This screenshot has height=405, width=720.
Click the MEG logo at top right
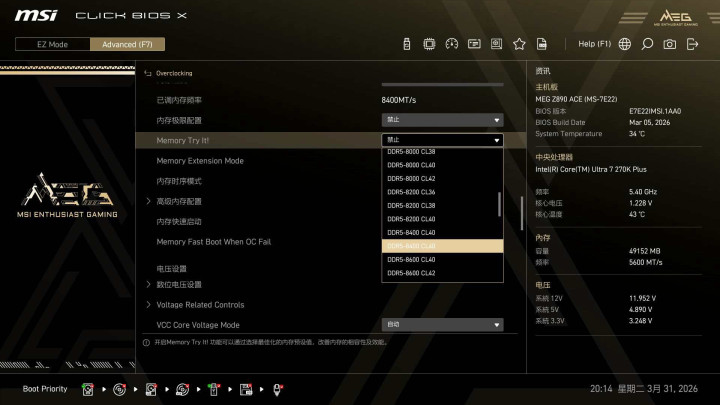675,17
